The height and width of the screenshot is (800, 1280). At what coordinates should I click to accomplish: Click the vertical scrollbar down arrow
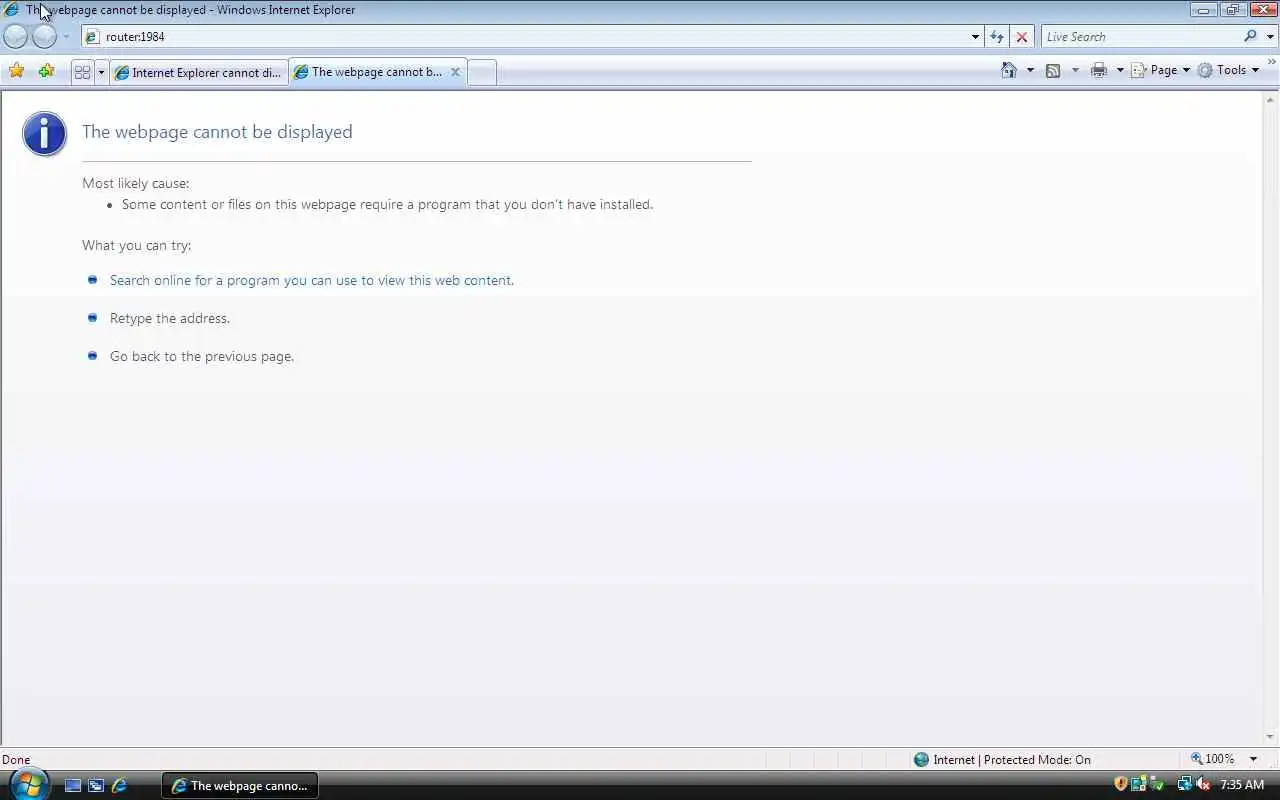pos(1271,738)
